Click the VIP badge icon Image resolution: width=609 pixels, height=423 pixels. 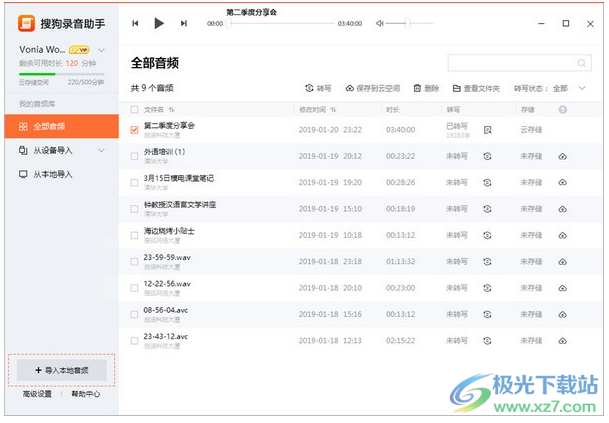(x=79, y=50)
